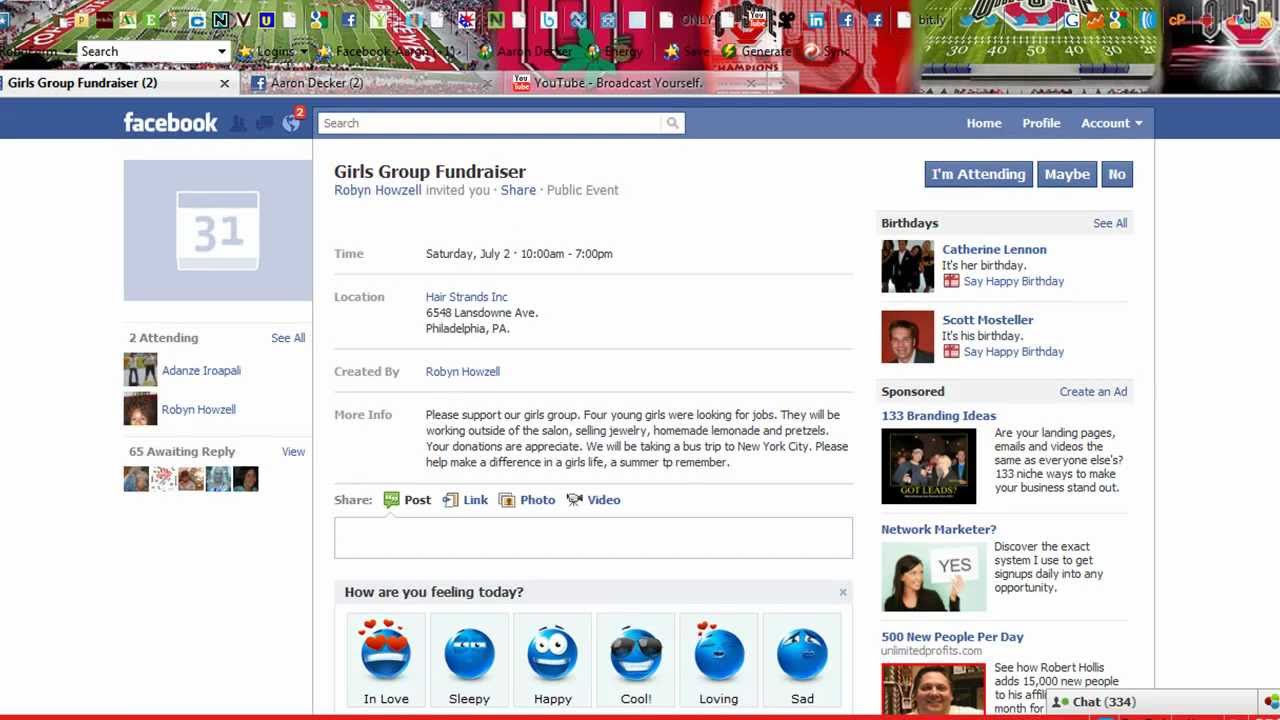Viewport: 1280px width, 720px height.
Task: Click View next to 65 Awaiting Reply
Action: [x=293, y=452]
